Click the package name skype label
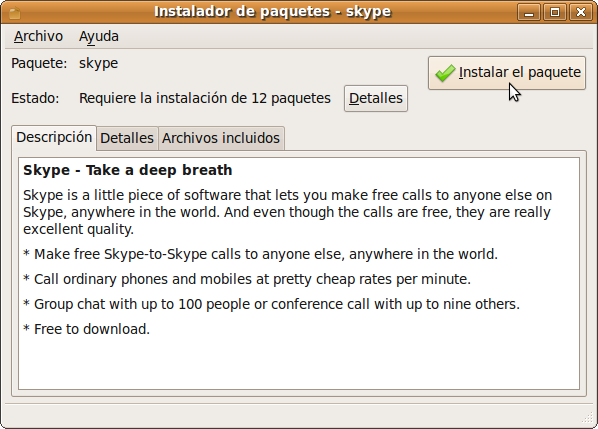598x429 pixels. click(x=98, y=63)
